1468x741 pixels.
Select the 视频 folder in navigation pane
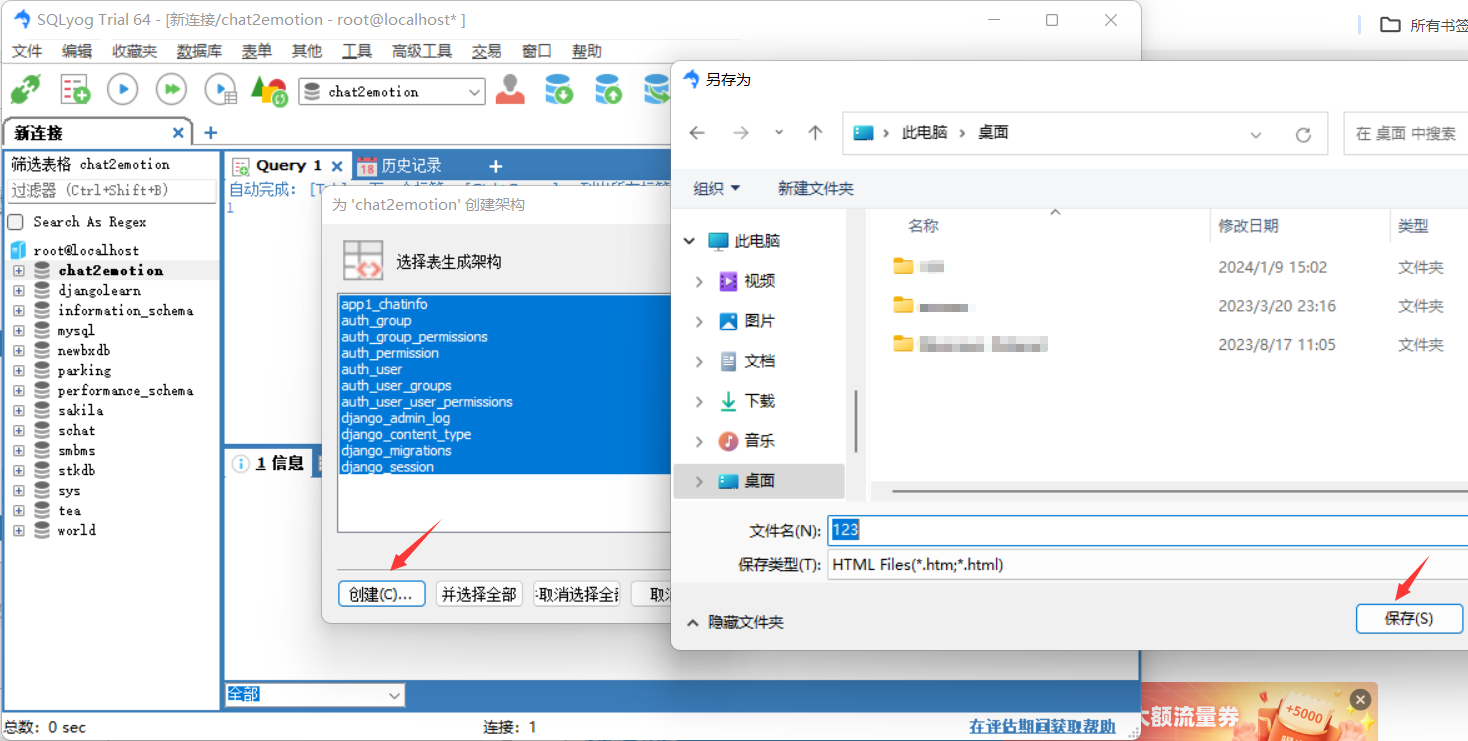759,281
